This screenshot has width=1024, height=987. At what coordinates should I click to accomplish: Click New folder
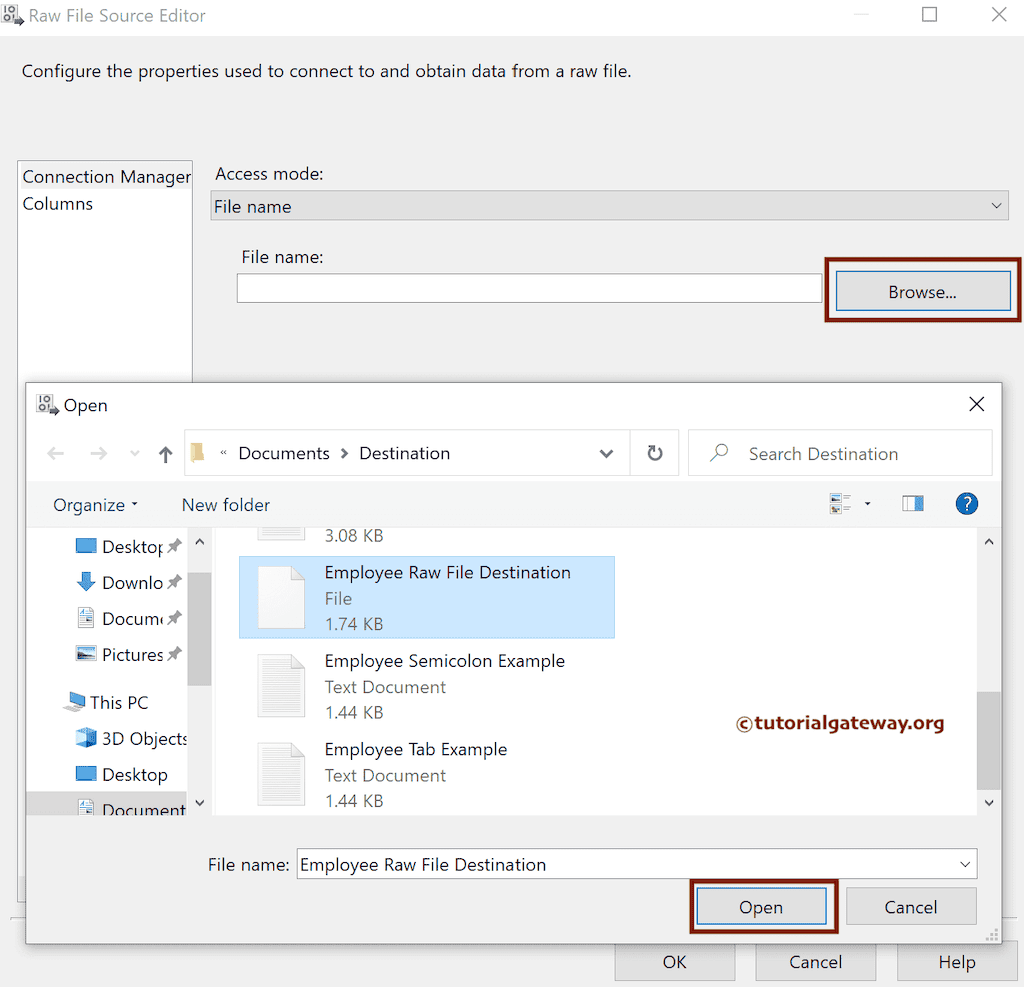(x=225, y=505)
